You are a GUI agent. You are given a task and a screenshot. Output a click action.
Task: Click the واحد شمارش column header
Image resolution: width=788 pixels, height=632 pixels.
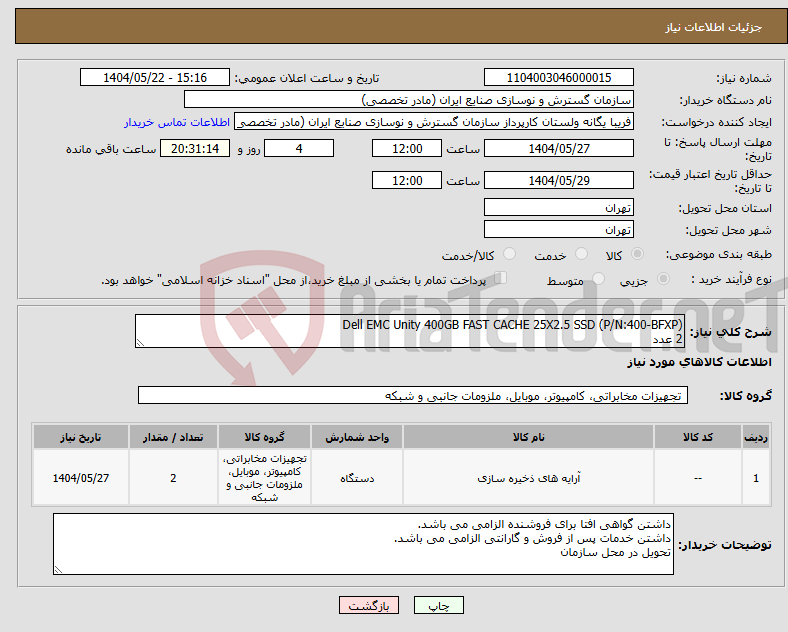pos(357,437)
